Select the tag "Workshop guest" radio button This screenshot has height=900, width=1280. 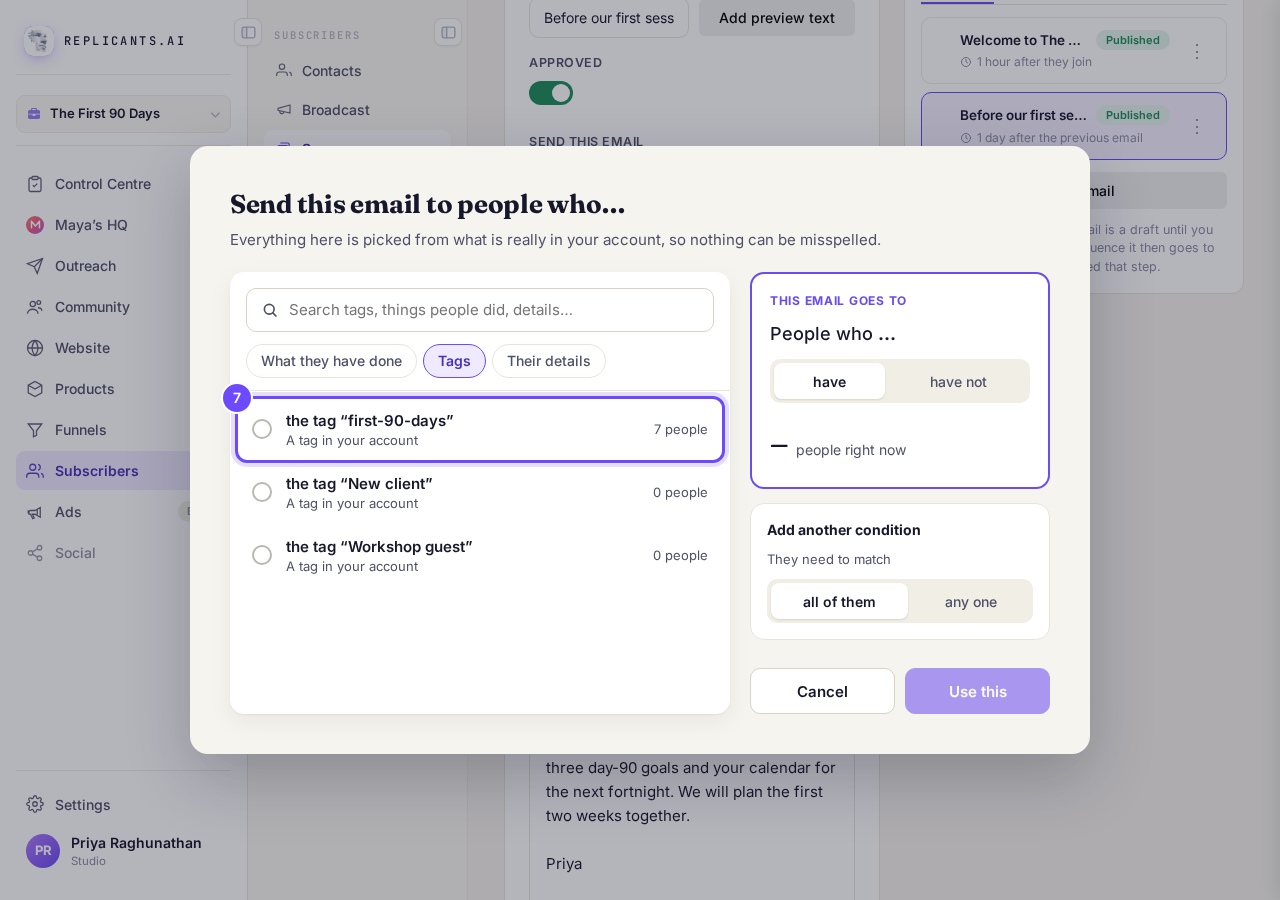262,555
